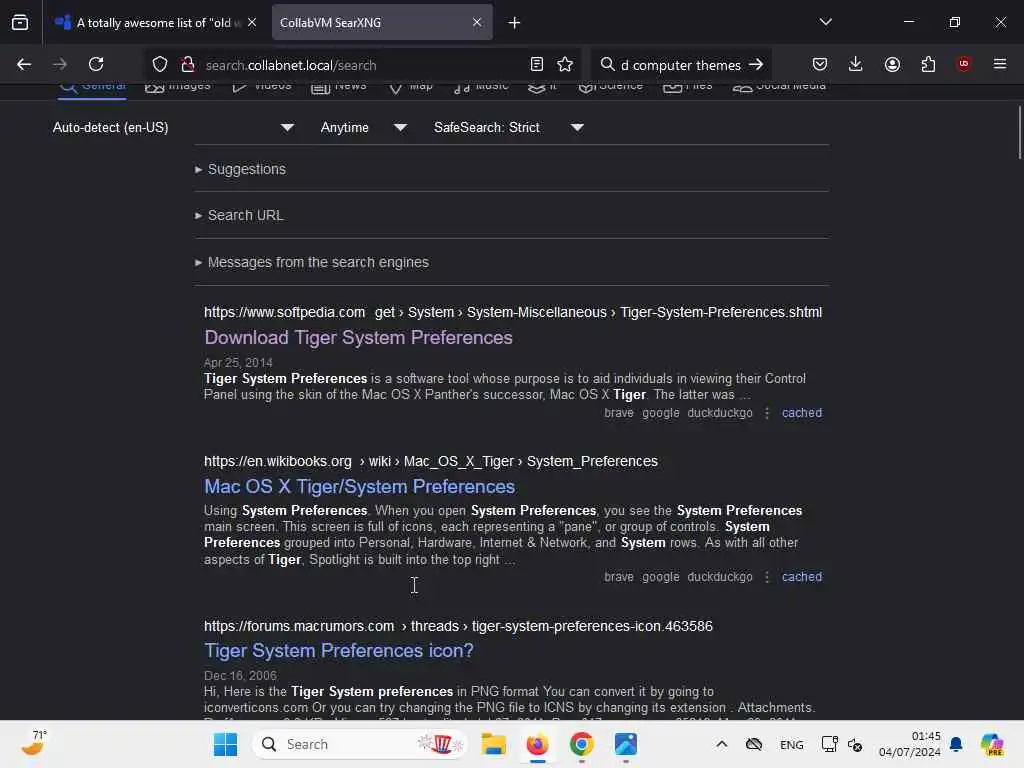Bookmark this page with the star icon
This screenshot has width=1024, height=768.
click(x=565, y=64)
